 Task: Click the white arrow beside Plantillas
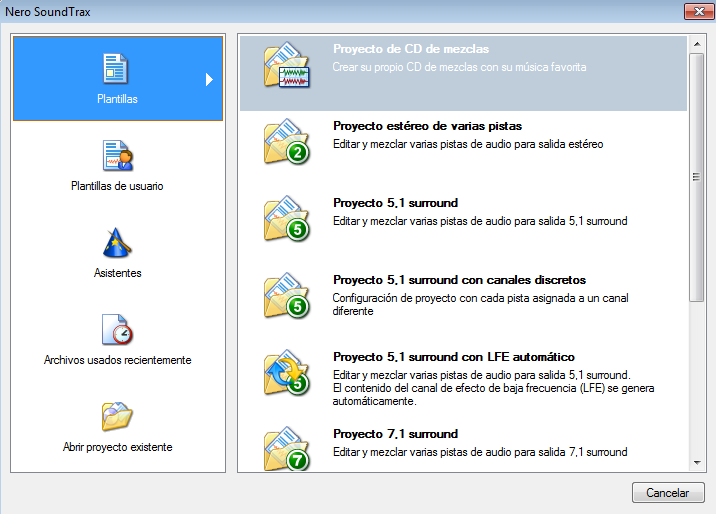[x=209, y=79]
